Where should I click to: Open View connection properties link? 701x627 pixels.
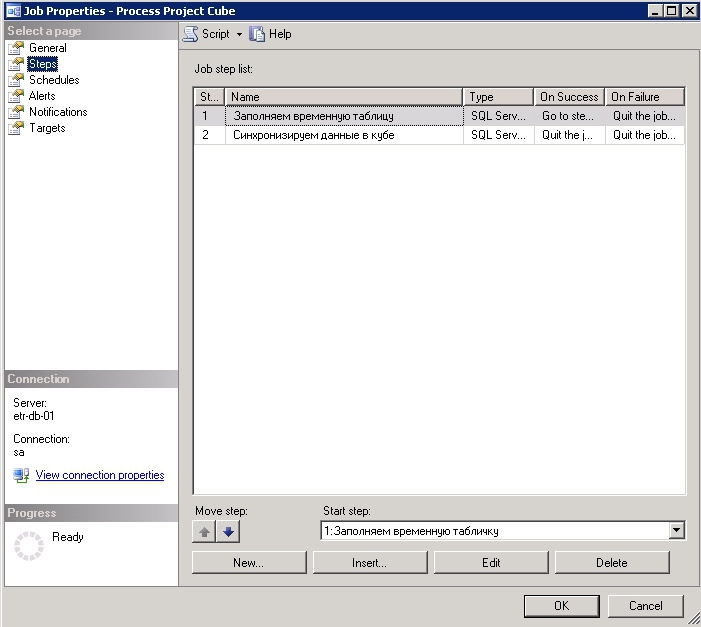click(x=100, y=475)
